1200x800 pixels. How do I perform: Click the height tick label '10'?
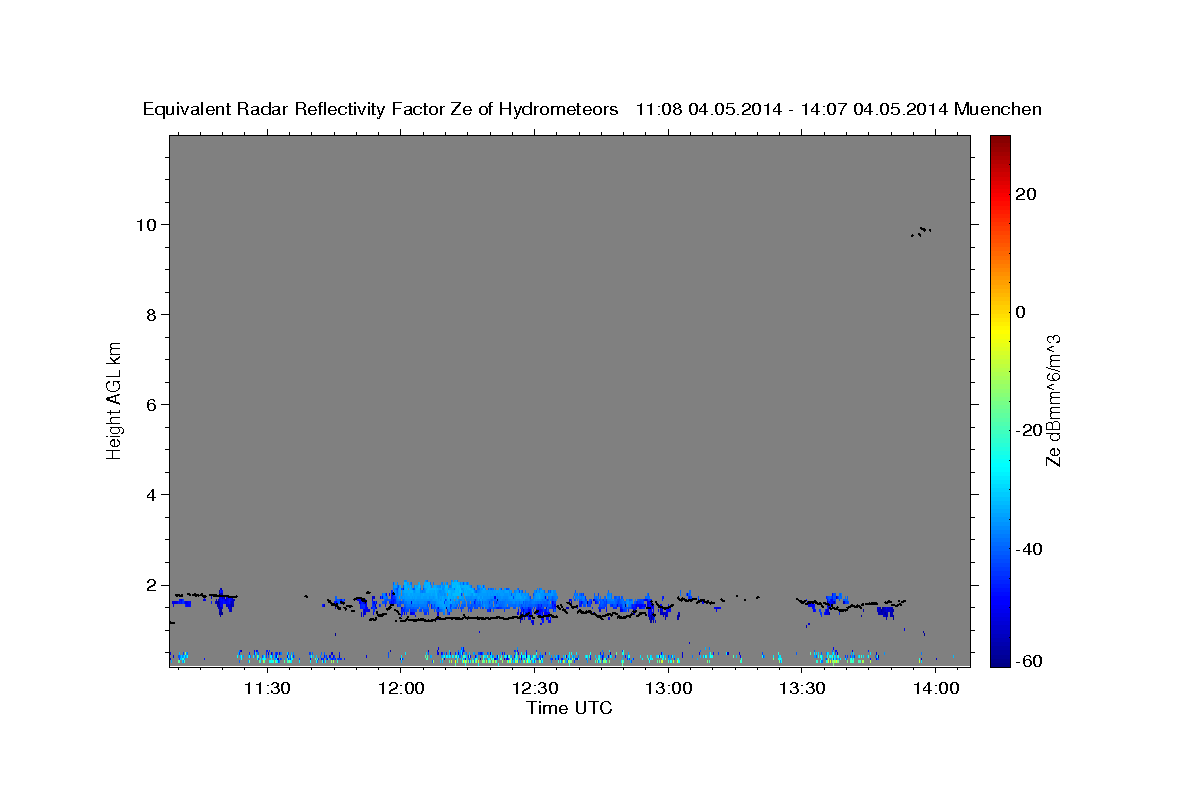[148, 224]
